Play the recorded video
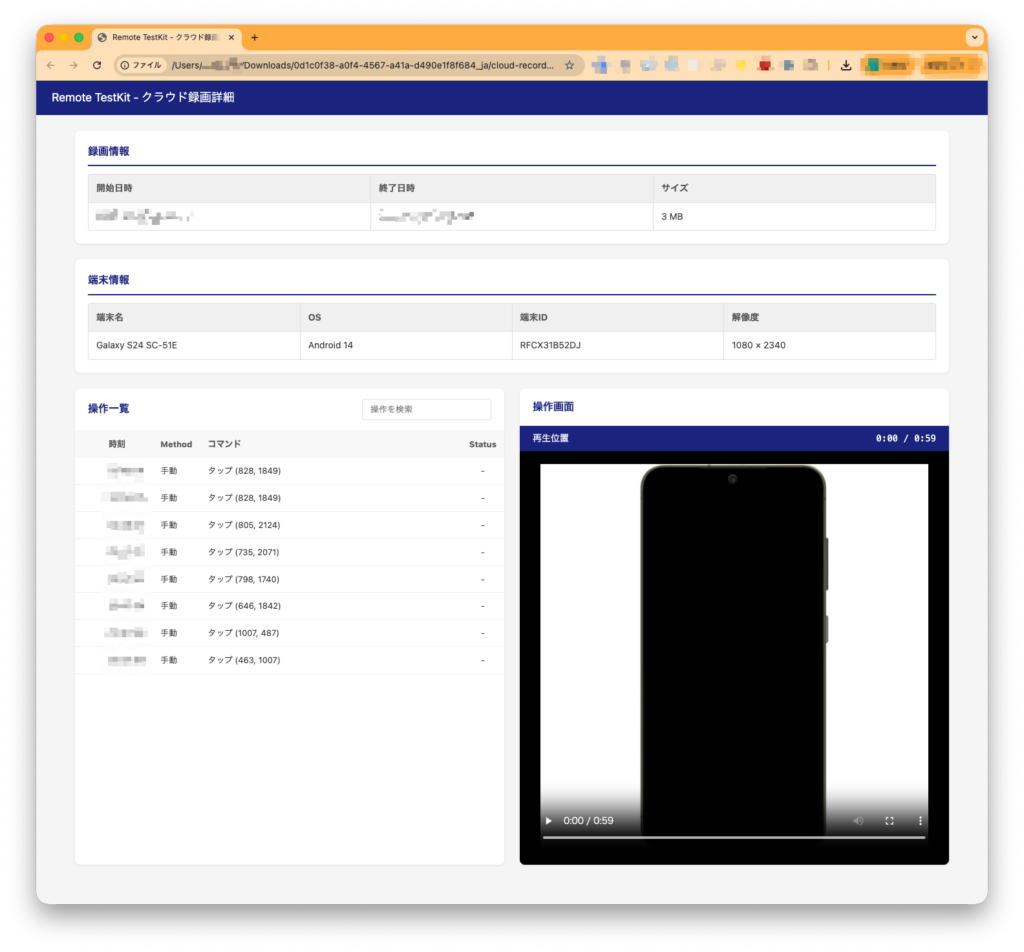This screenshot has width=1024, height=952. [x=548, y=821]
